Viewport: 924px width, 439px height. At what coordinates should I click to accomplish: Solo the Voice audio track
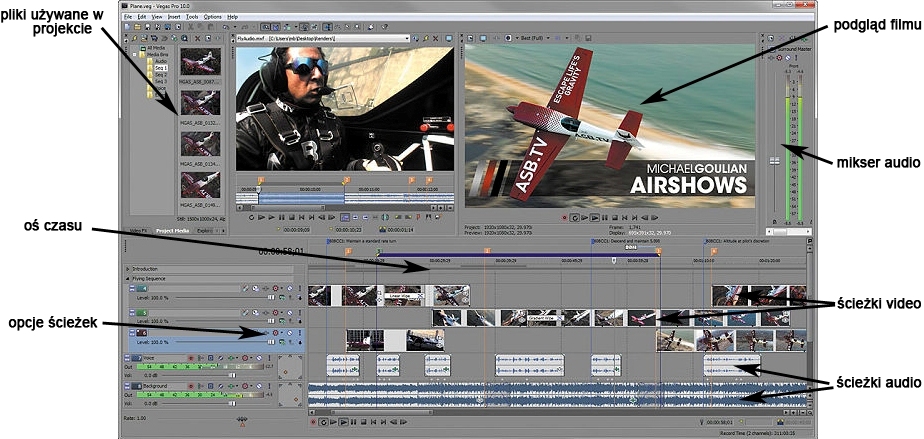point(269,358)
